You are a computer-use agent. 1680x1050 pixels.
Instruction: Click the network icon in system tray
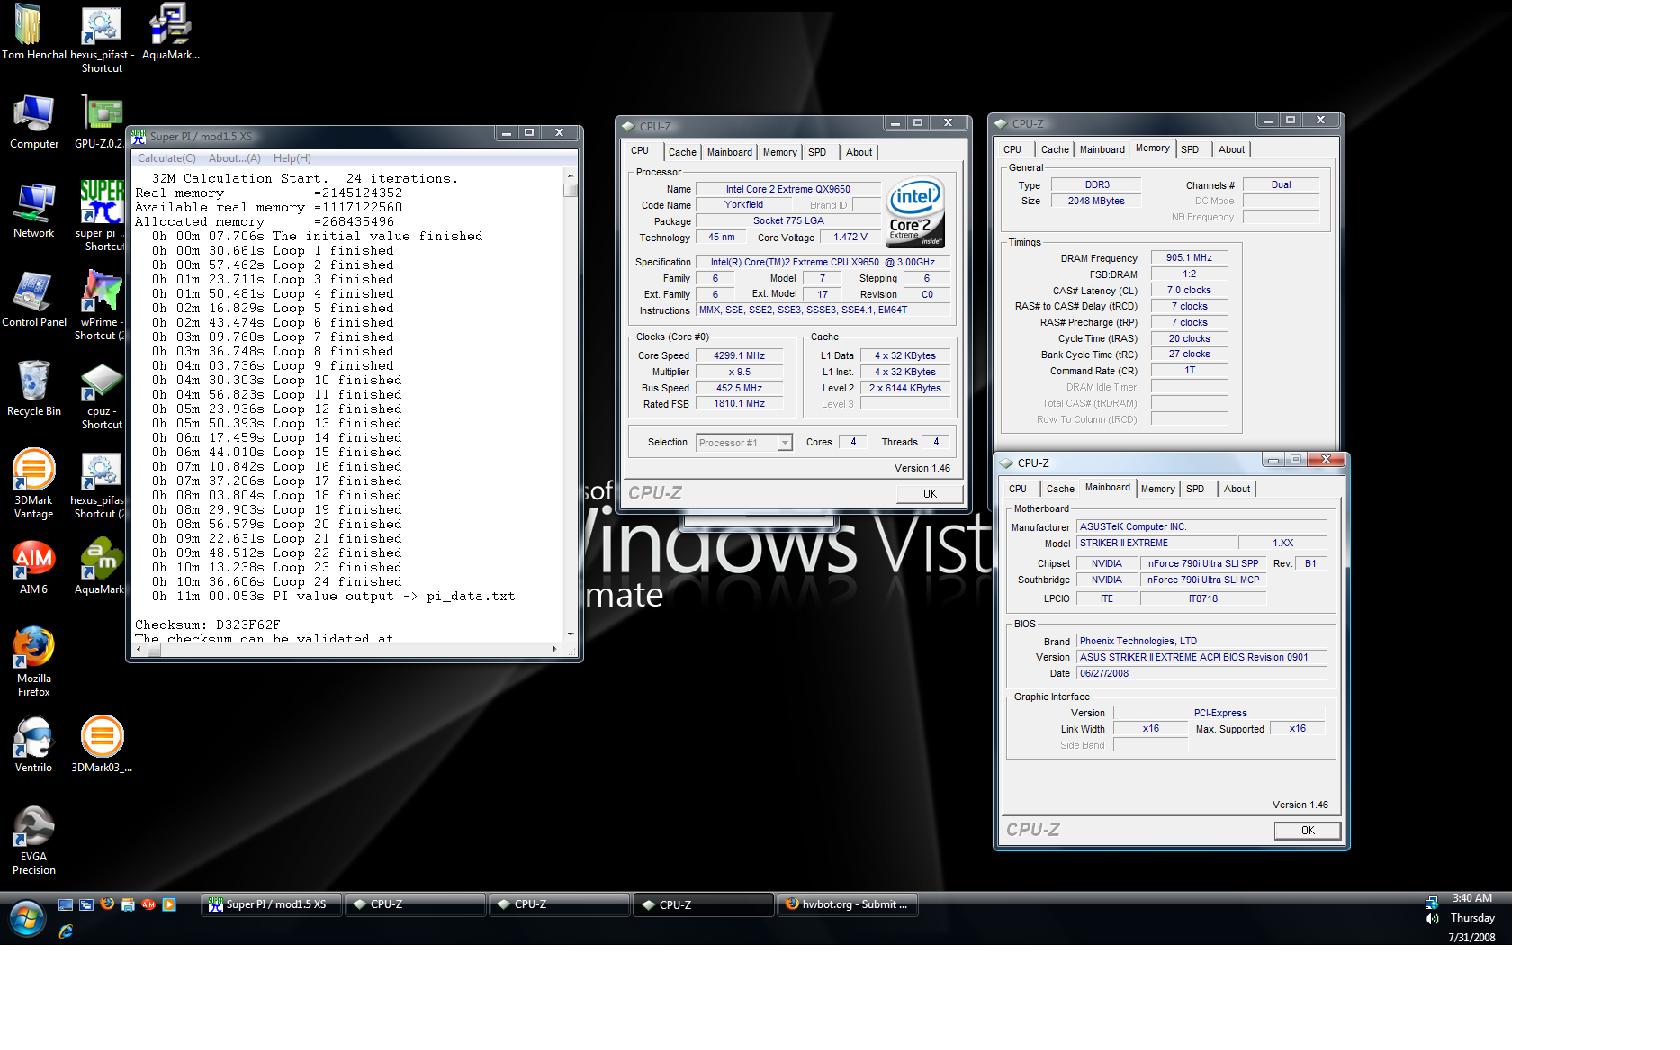(1431, 901)
